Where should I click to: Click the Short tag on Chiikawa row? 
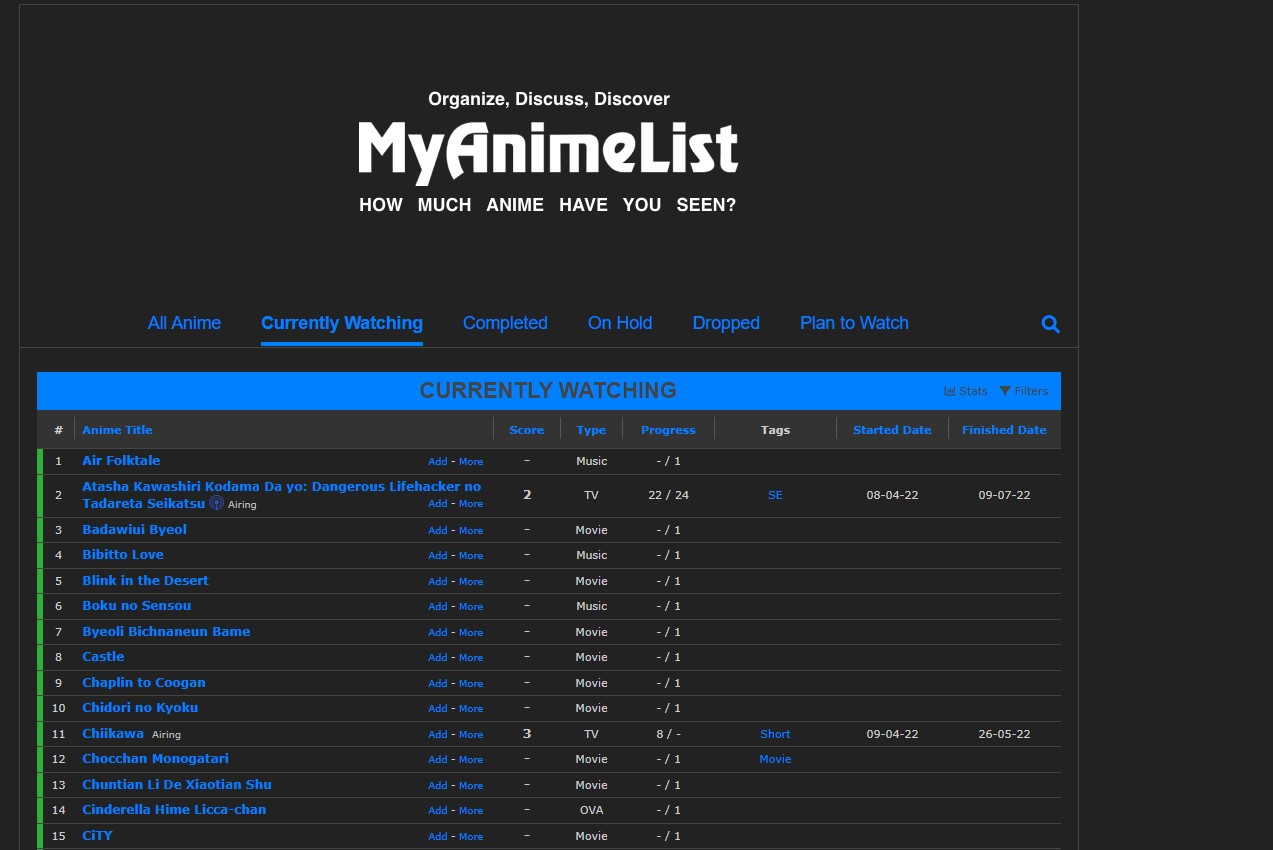coord(775,734)
